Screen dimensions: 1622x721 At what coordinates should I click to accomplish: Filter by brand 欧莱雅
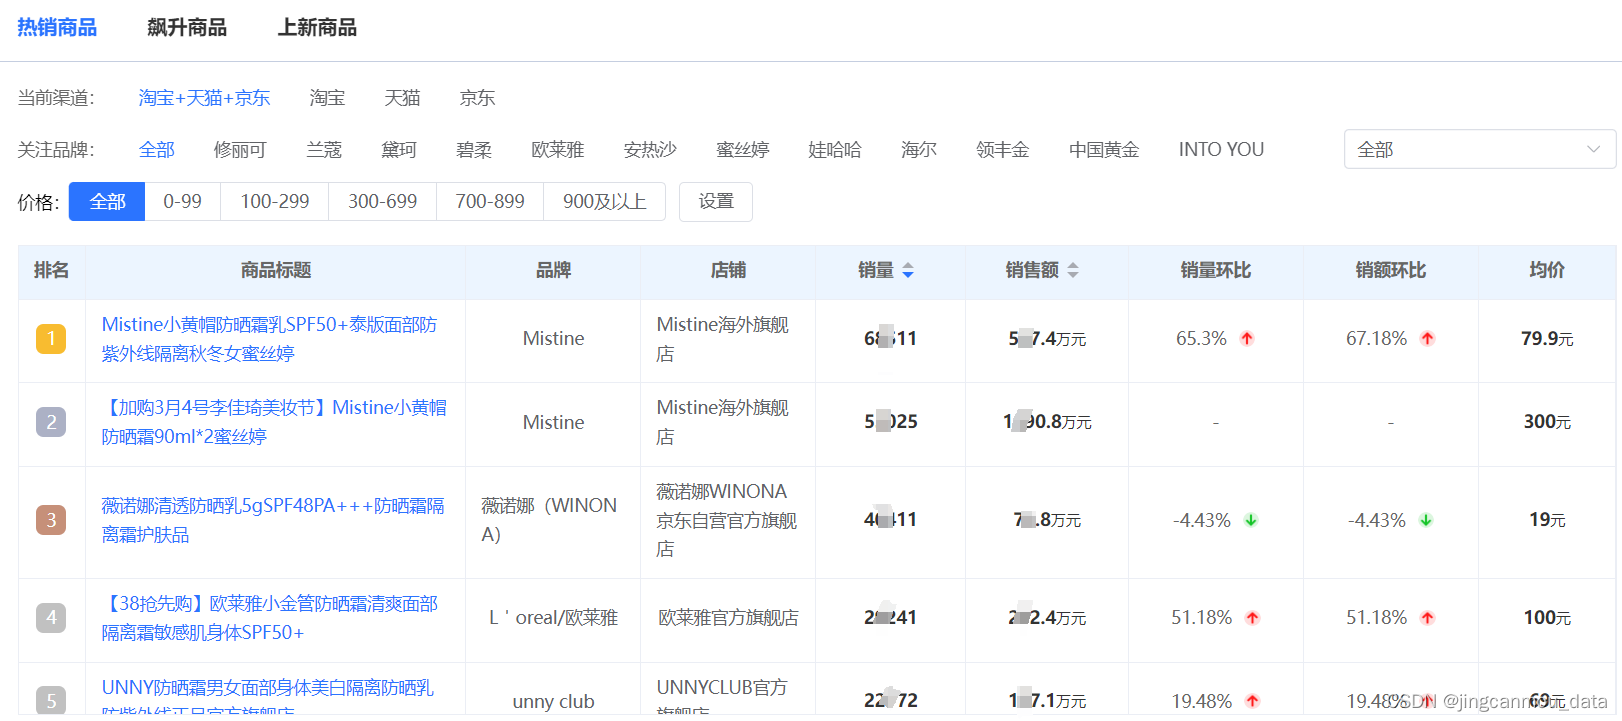click(x=558, y=150)
